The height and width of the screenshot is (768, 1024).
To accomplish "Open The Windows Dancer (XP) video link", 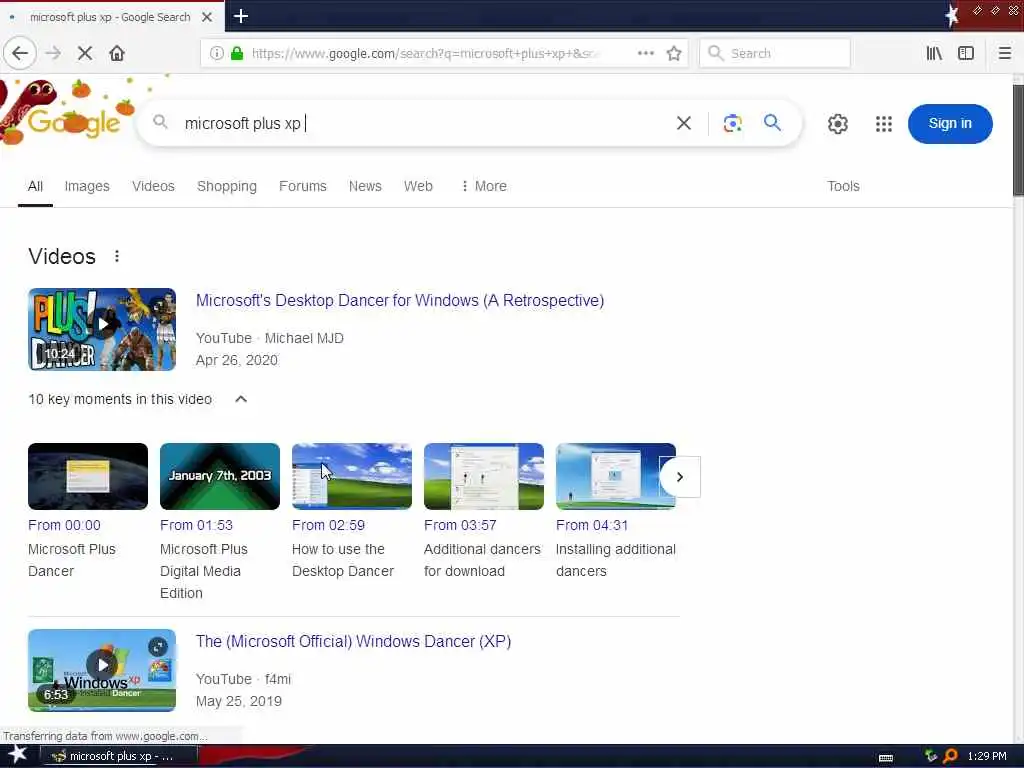I will pyautogui.click(x=353, y=641).
